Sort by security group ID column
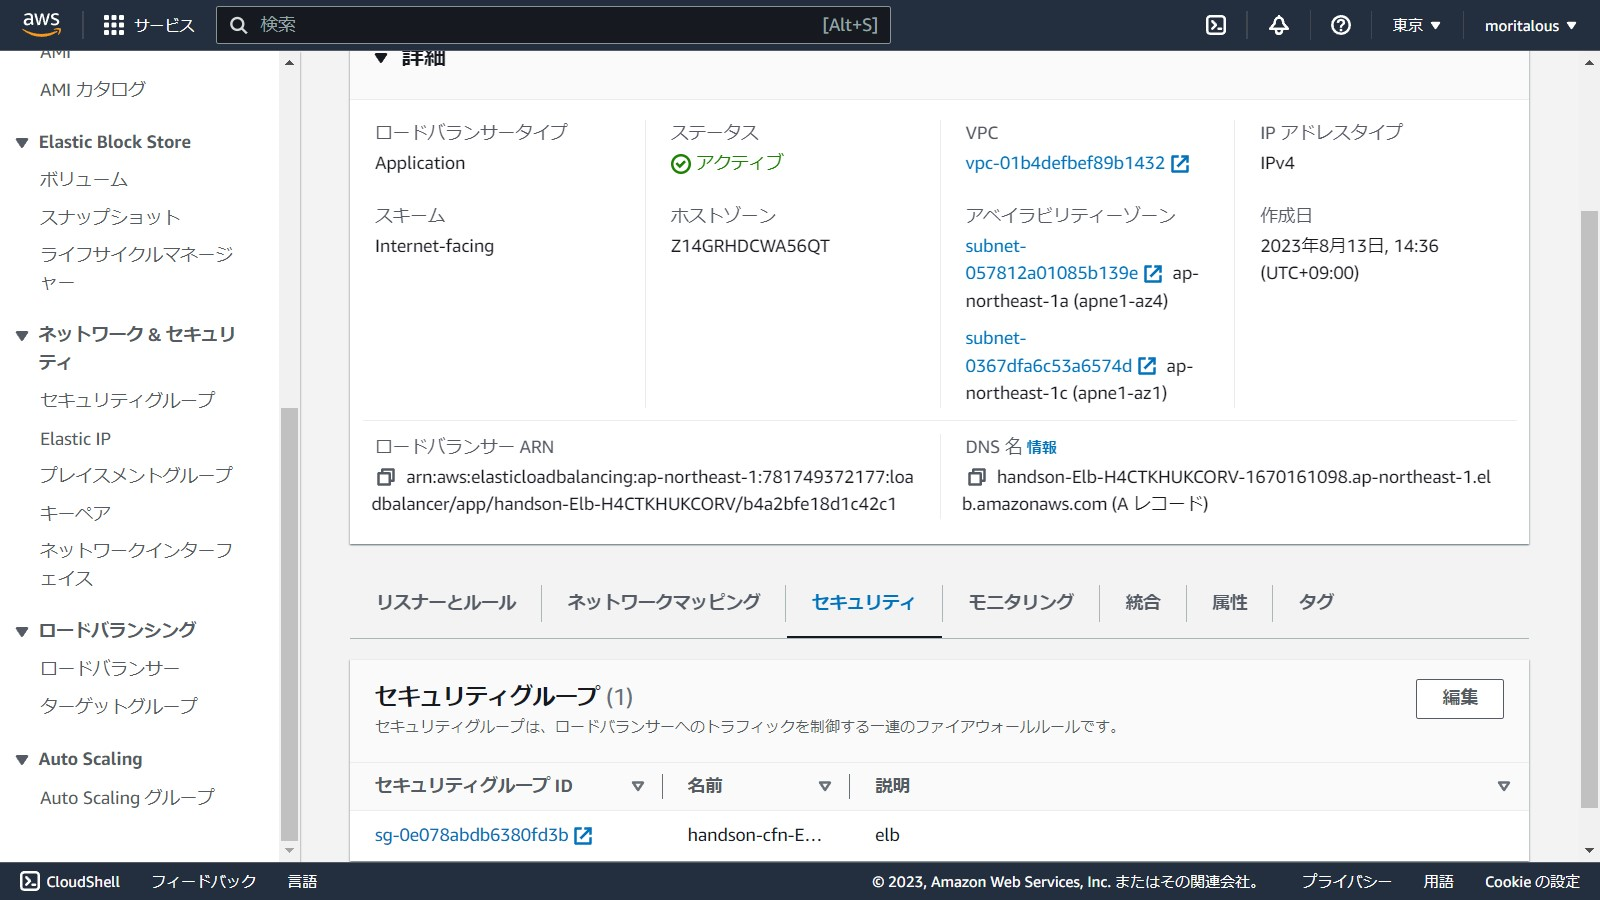1600x900 pixels. coord(637,786)
